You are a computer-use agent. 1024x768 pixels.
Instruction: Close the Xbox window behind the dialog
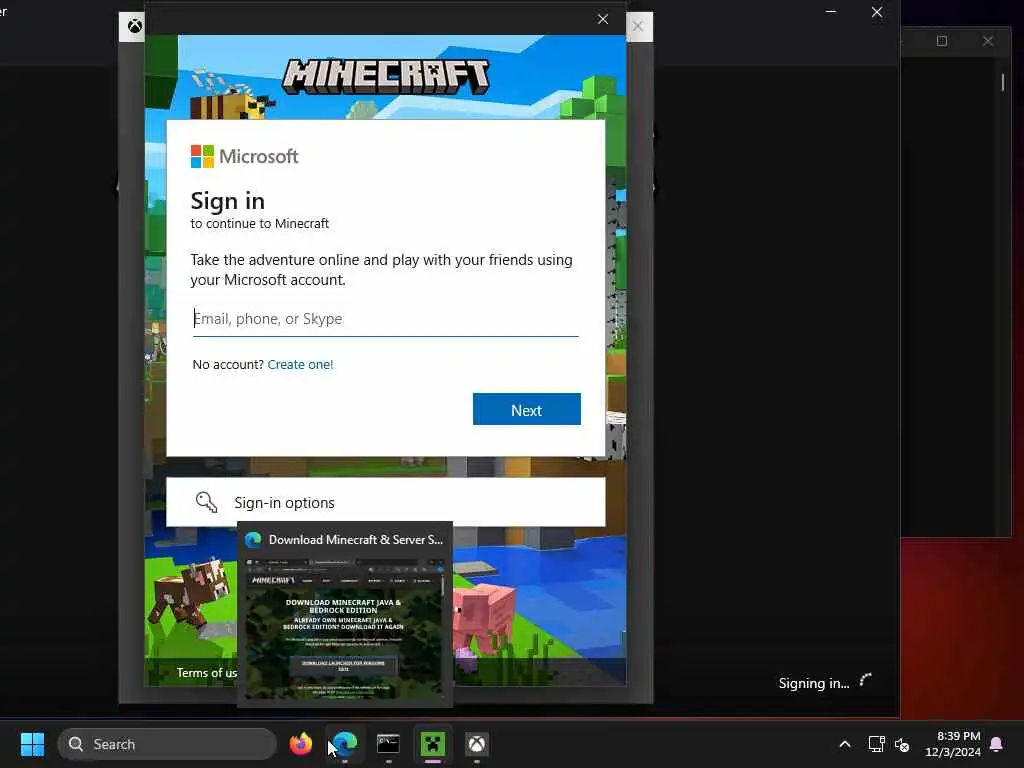coord(638,26)
